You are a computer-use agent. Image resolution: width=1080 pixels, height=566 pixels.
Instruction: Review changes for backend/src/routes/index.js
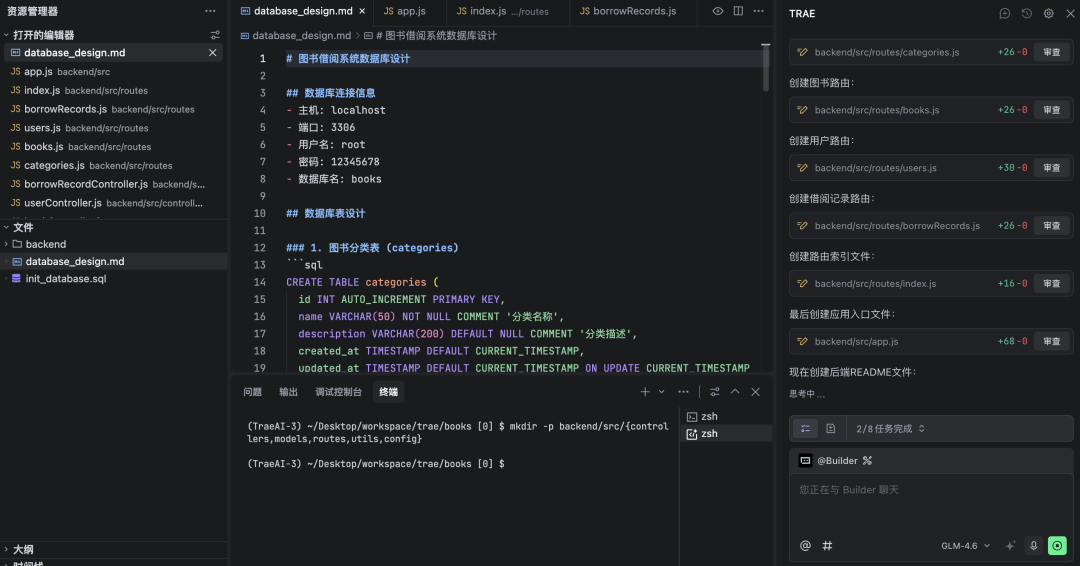pyautogui.click(x=1052, y=284)
